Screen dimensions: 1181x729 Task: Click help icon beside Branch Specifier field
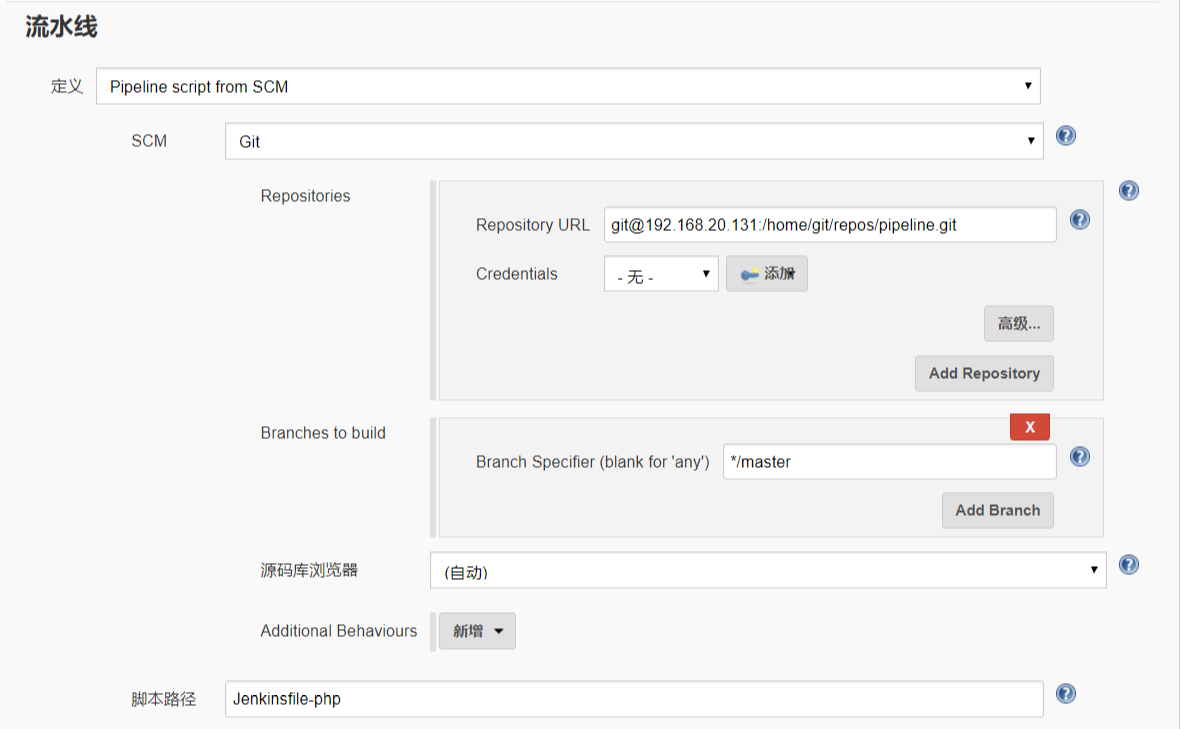click(x=1080, y=457)
